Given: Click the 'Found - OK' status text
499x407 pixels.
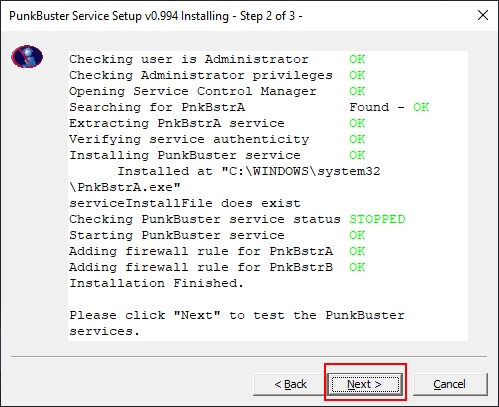Looking at the screenshot, I should (389, 107).
